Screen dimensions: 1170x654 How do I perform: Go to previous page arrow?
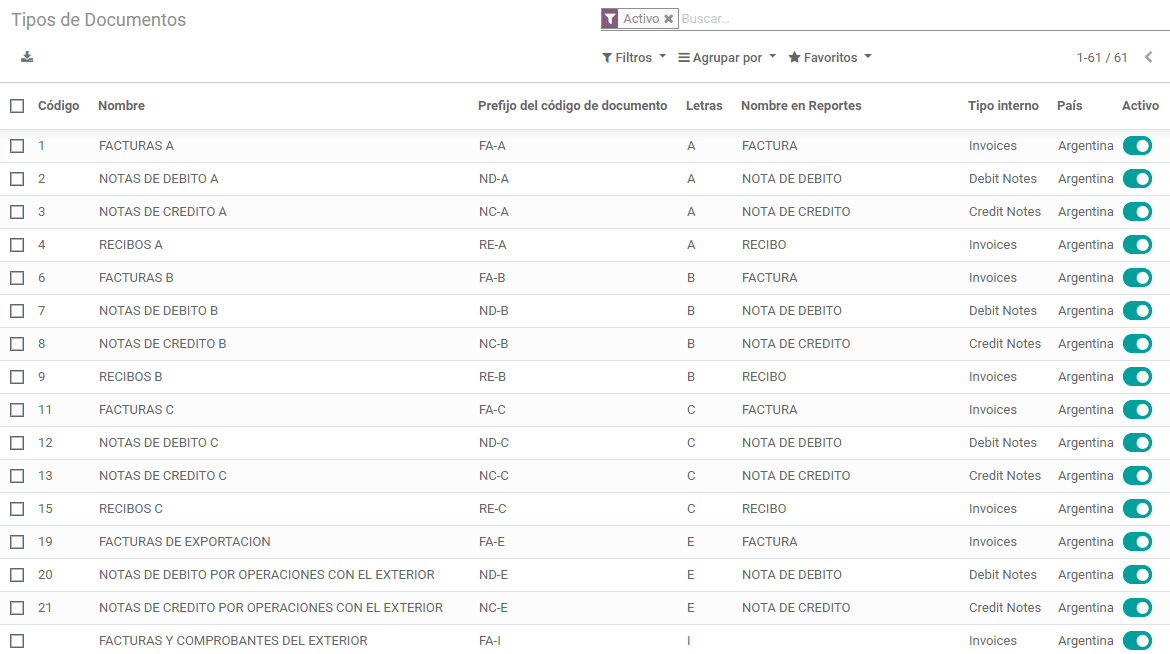click(x=1148, y=58)
